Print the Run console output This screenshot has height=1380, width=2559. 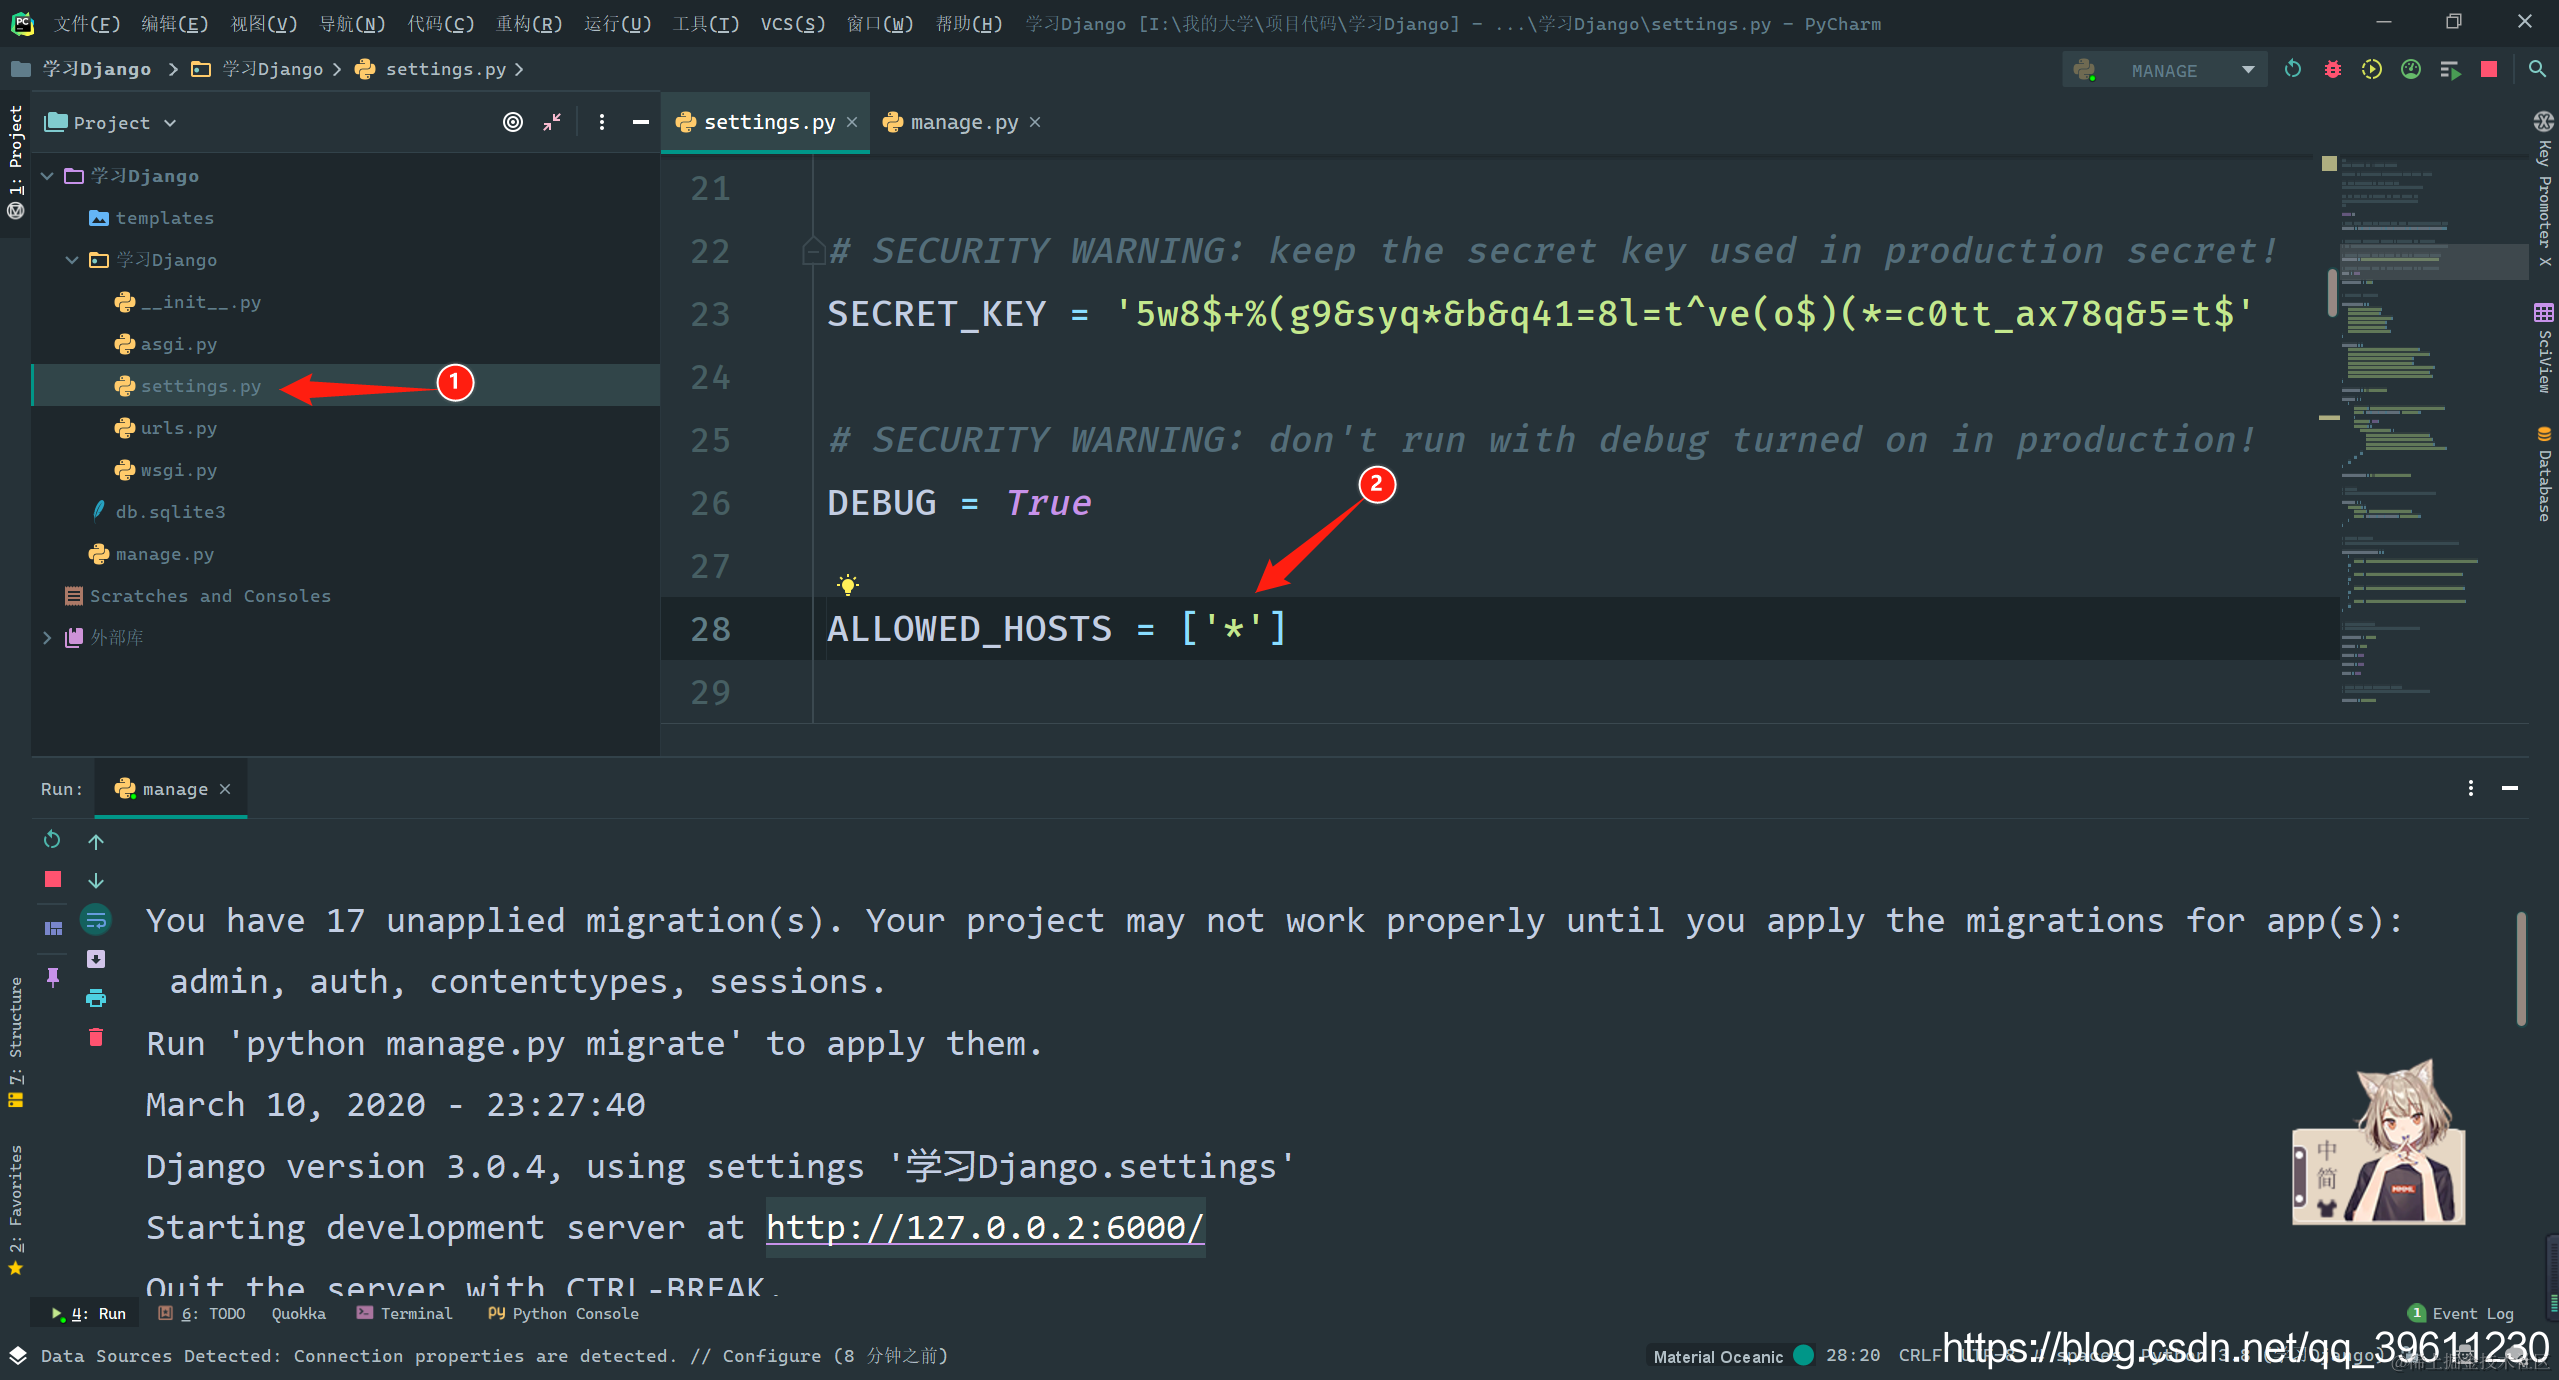(x=96, y=998)
